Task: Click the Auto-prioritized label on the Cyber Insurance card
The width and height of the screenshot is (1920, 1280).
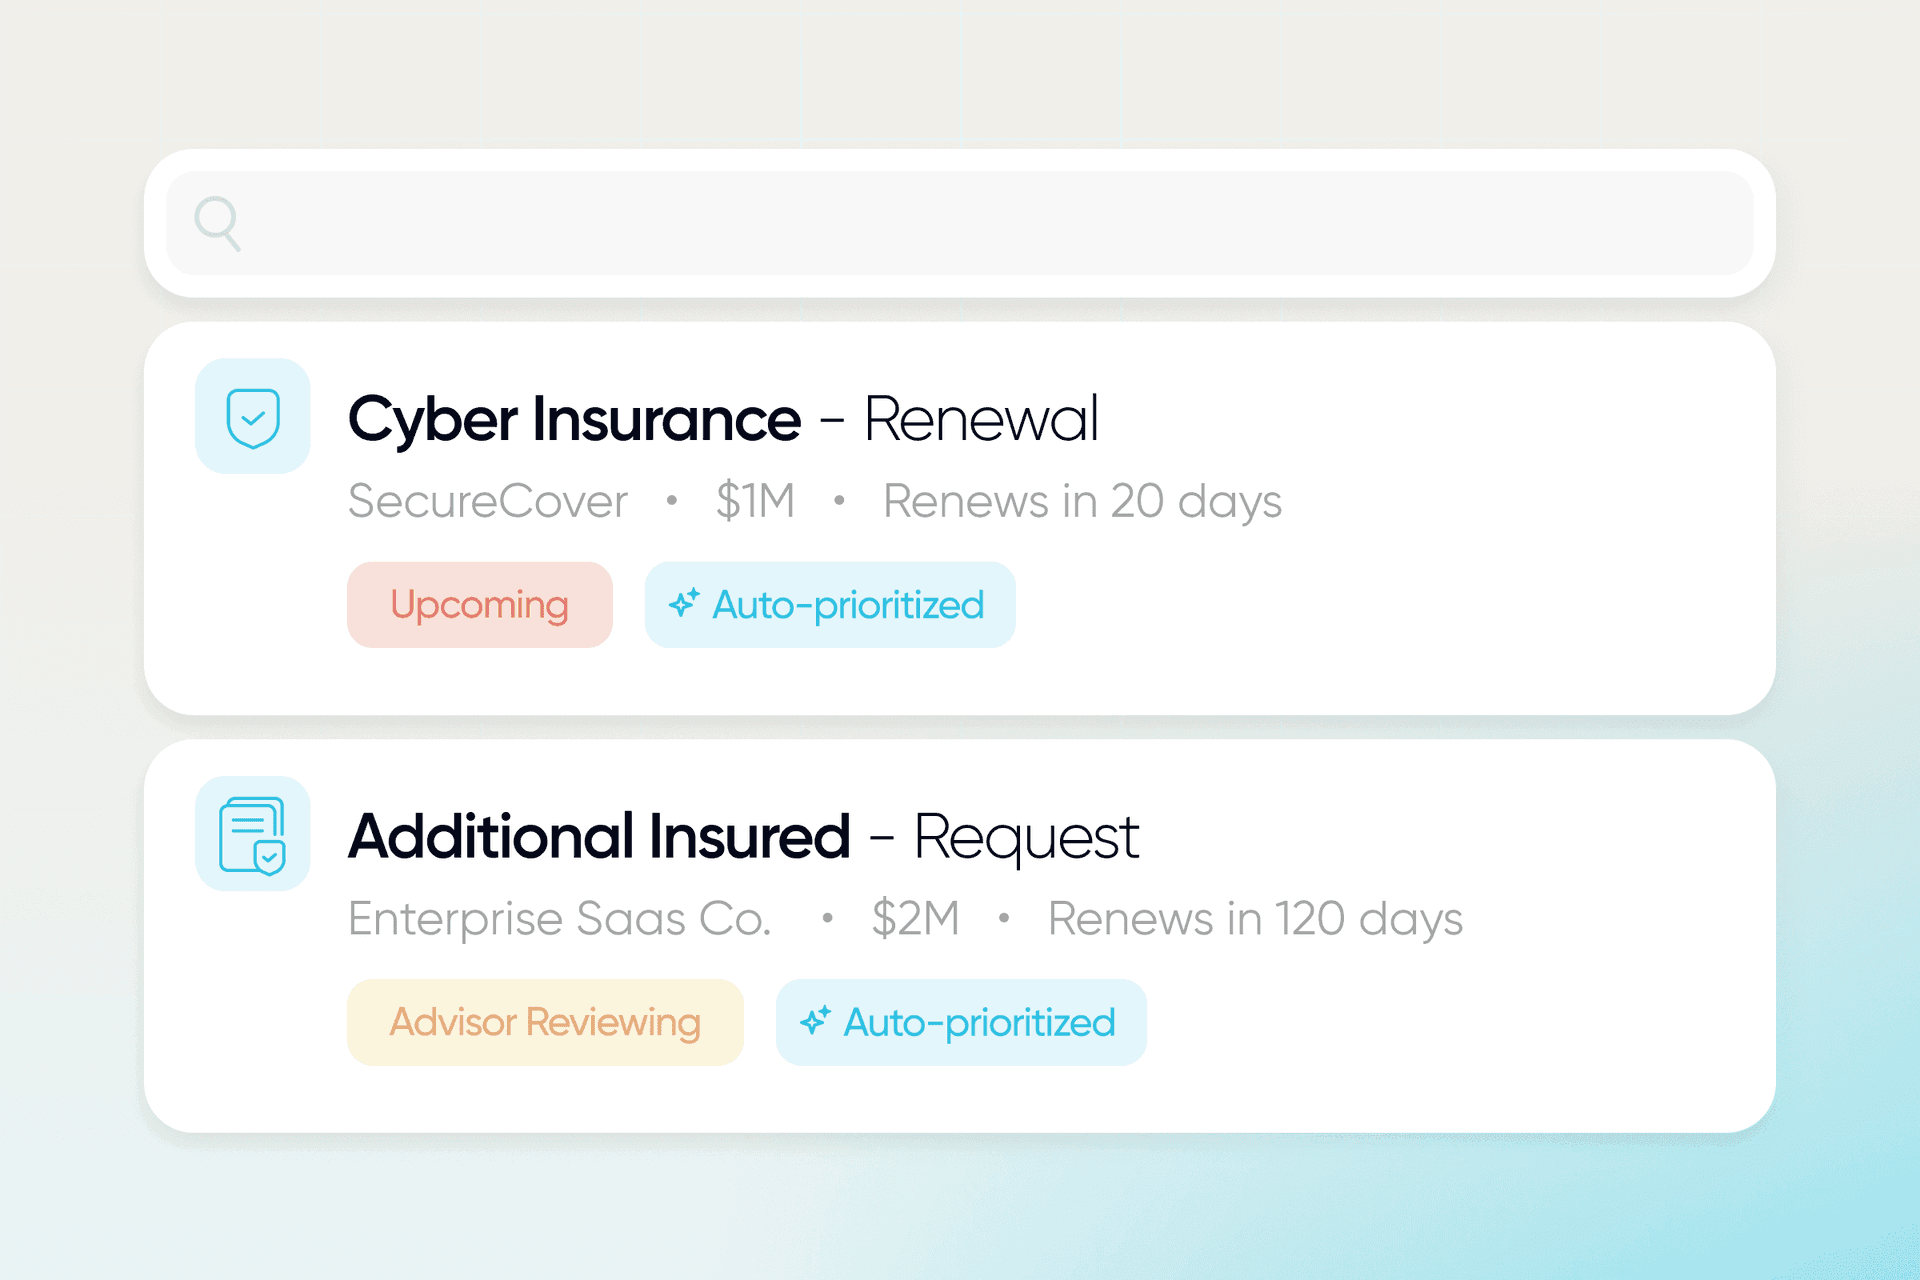Action: coord(848,605)
